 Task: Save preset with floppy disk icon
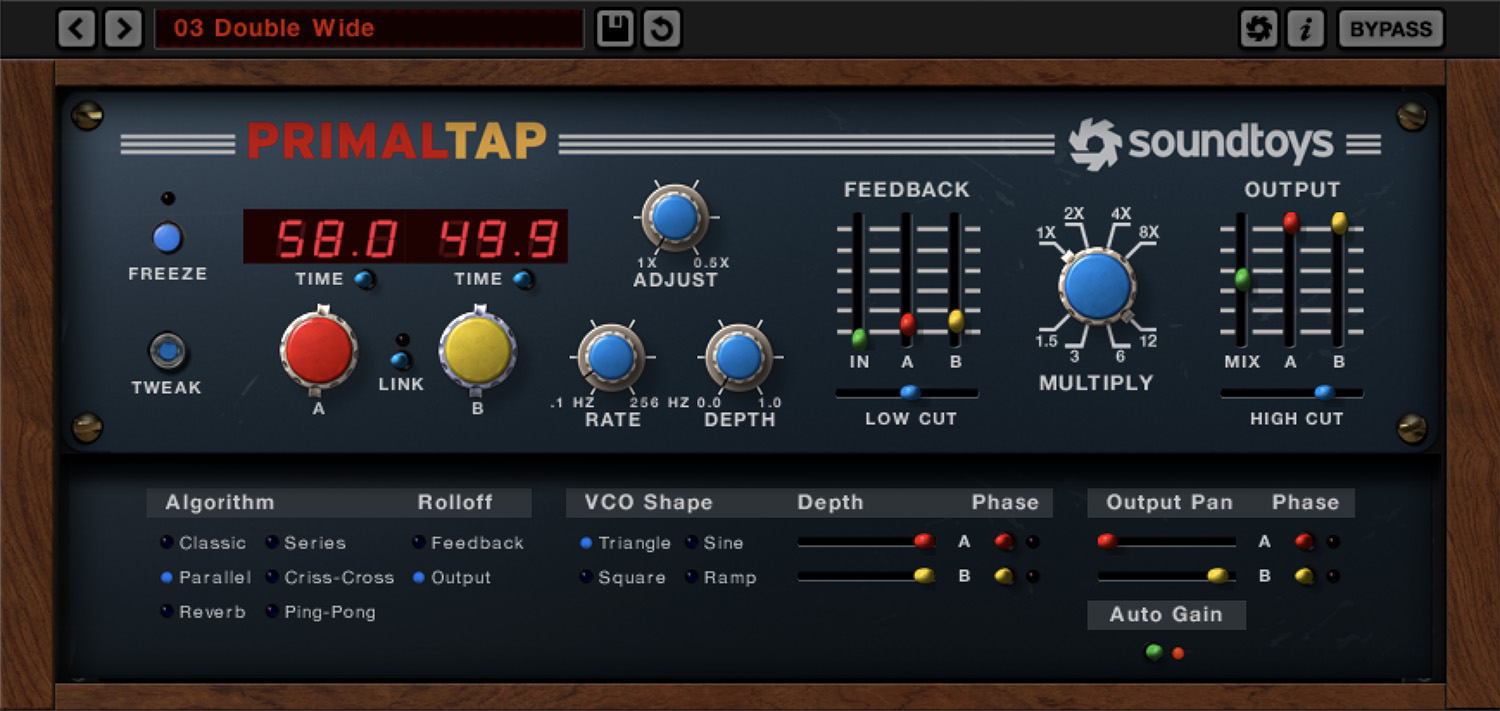tap(615, 29)
